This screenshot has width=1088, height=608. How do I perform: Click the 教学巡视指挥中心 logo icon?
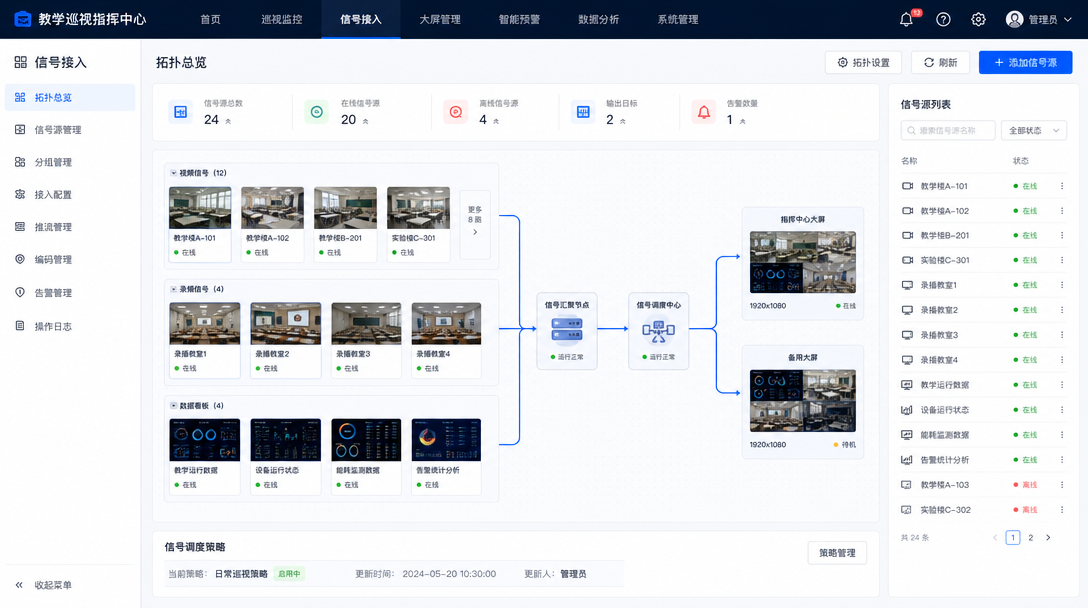tap(23, 19)
